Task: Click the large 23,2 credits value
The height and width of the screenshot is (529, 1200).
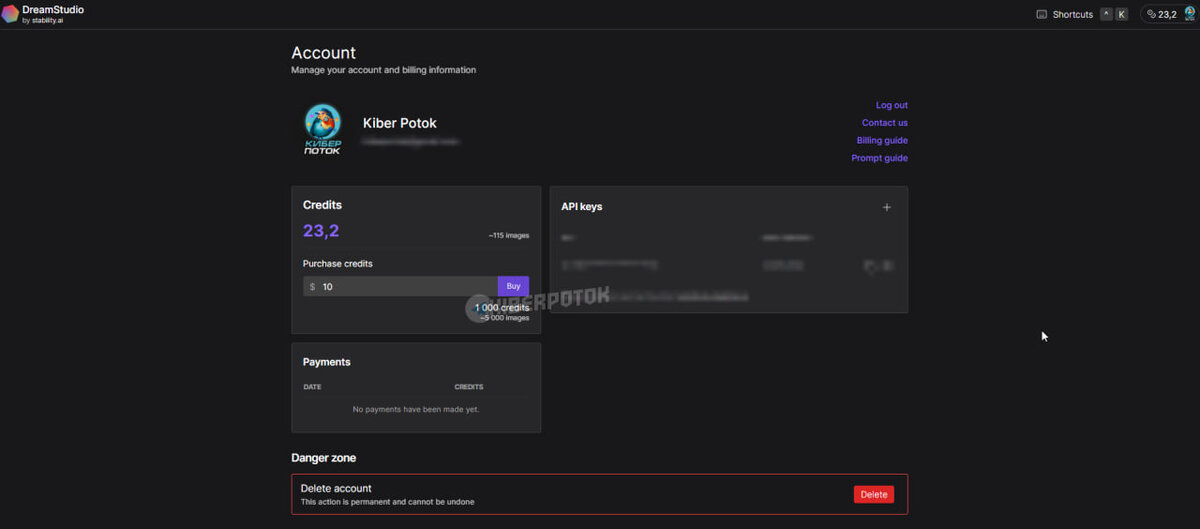Action: coord(321,231)
